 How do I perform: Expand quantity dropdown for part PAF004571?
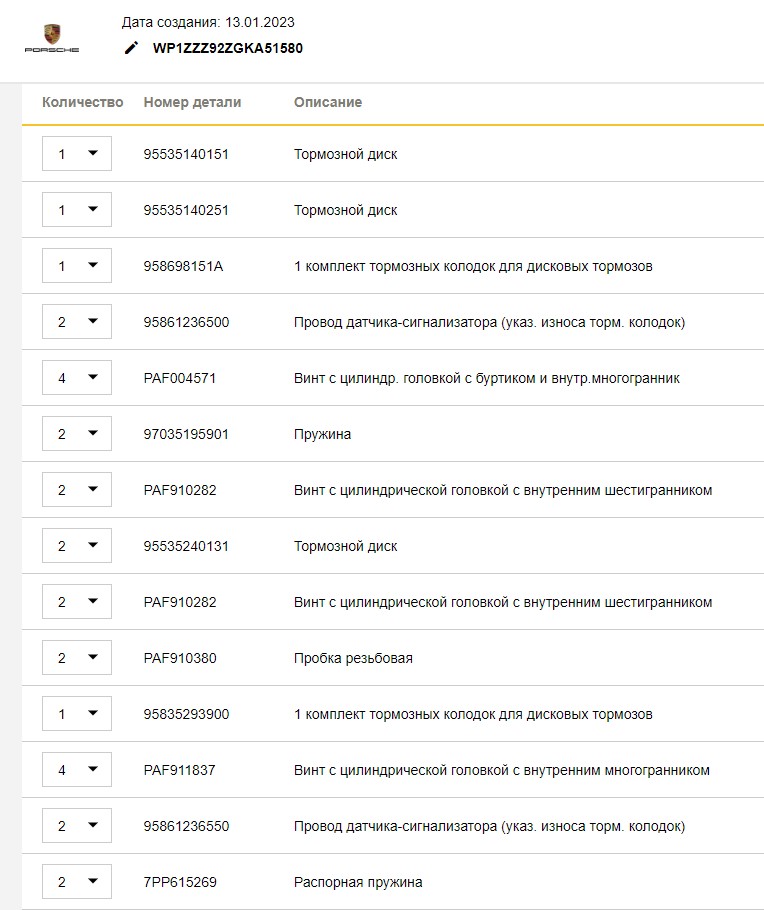click(x=77, y=378)
